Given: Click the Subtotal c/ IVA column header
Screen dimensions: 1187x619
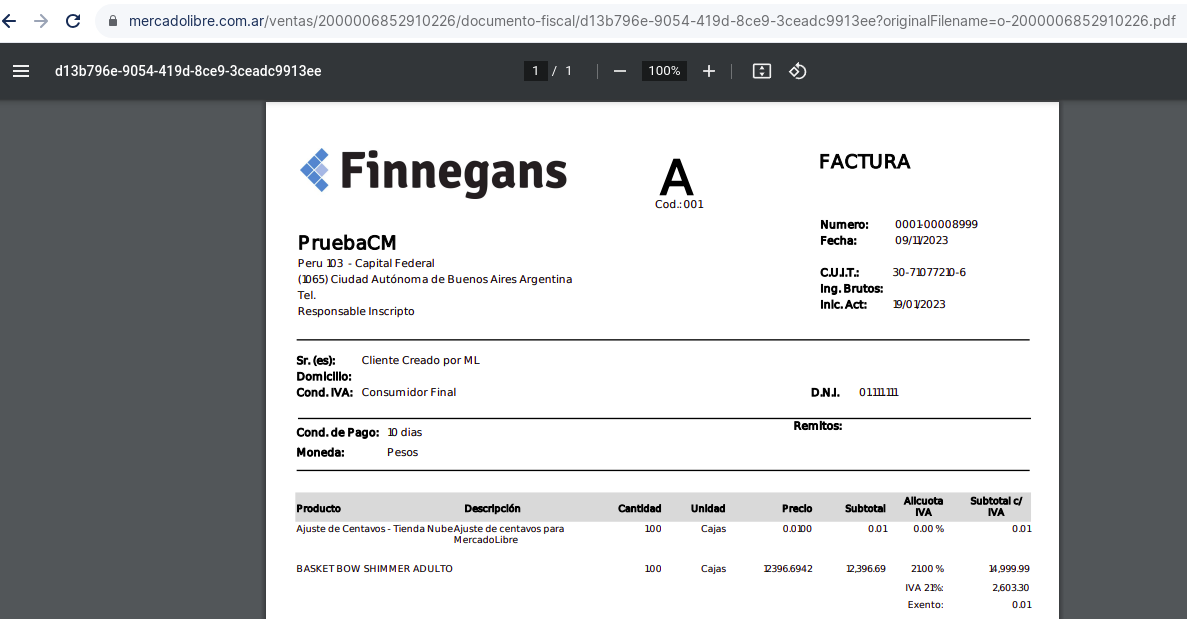Looking at the screenshot, I should 995,506.
